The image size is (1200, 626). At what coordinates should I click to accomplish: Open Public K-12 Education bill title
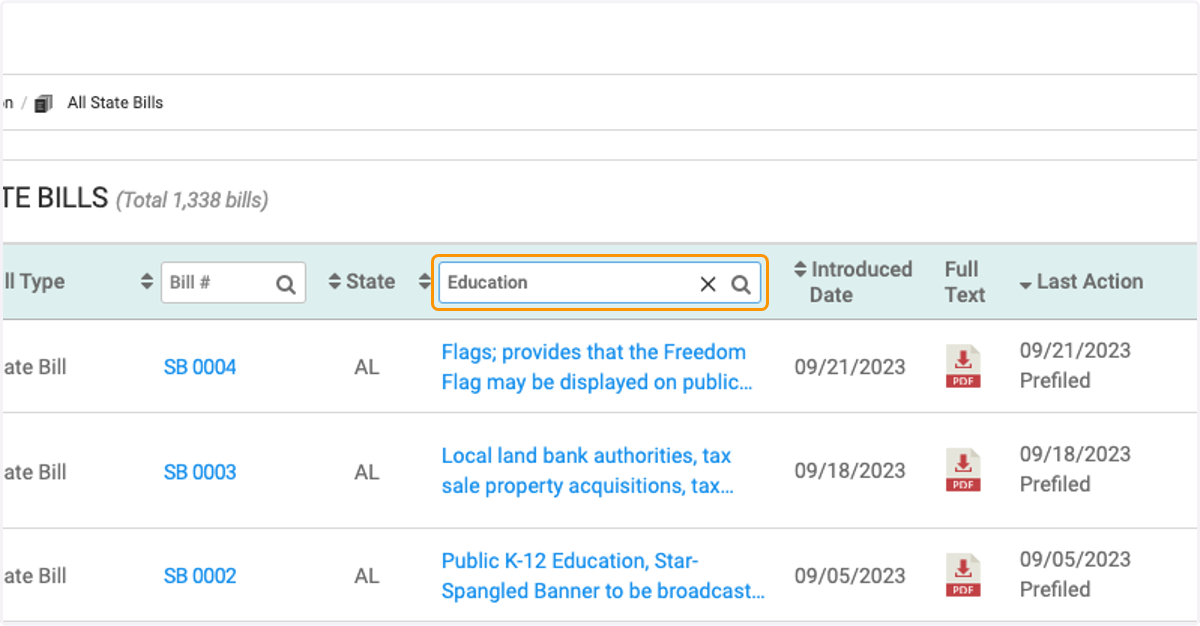(604, 576)
